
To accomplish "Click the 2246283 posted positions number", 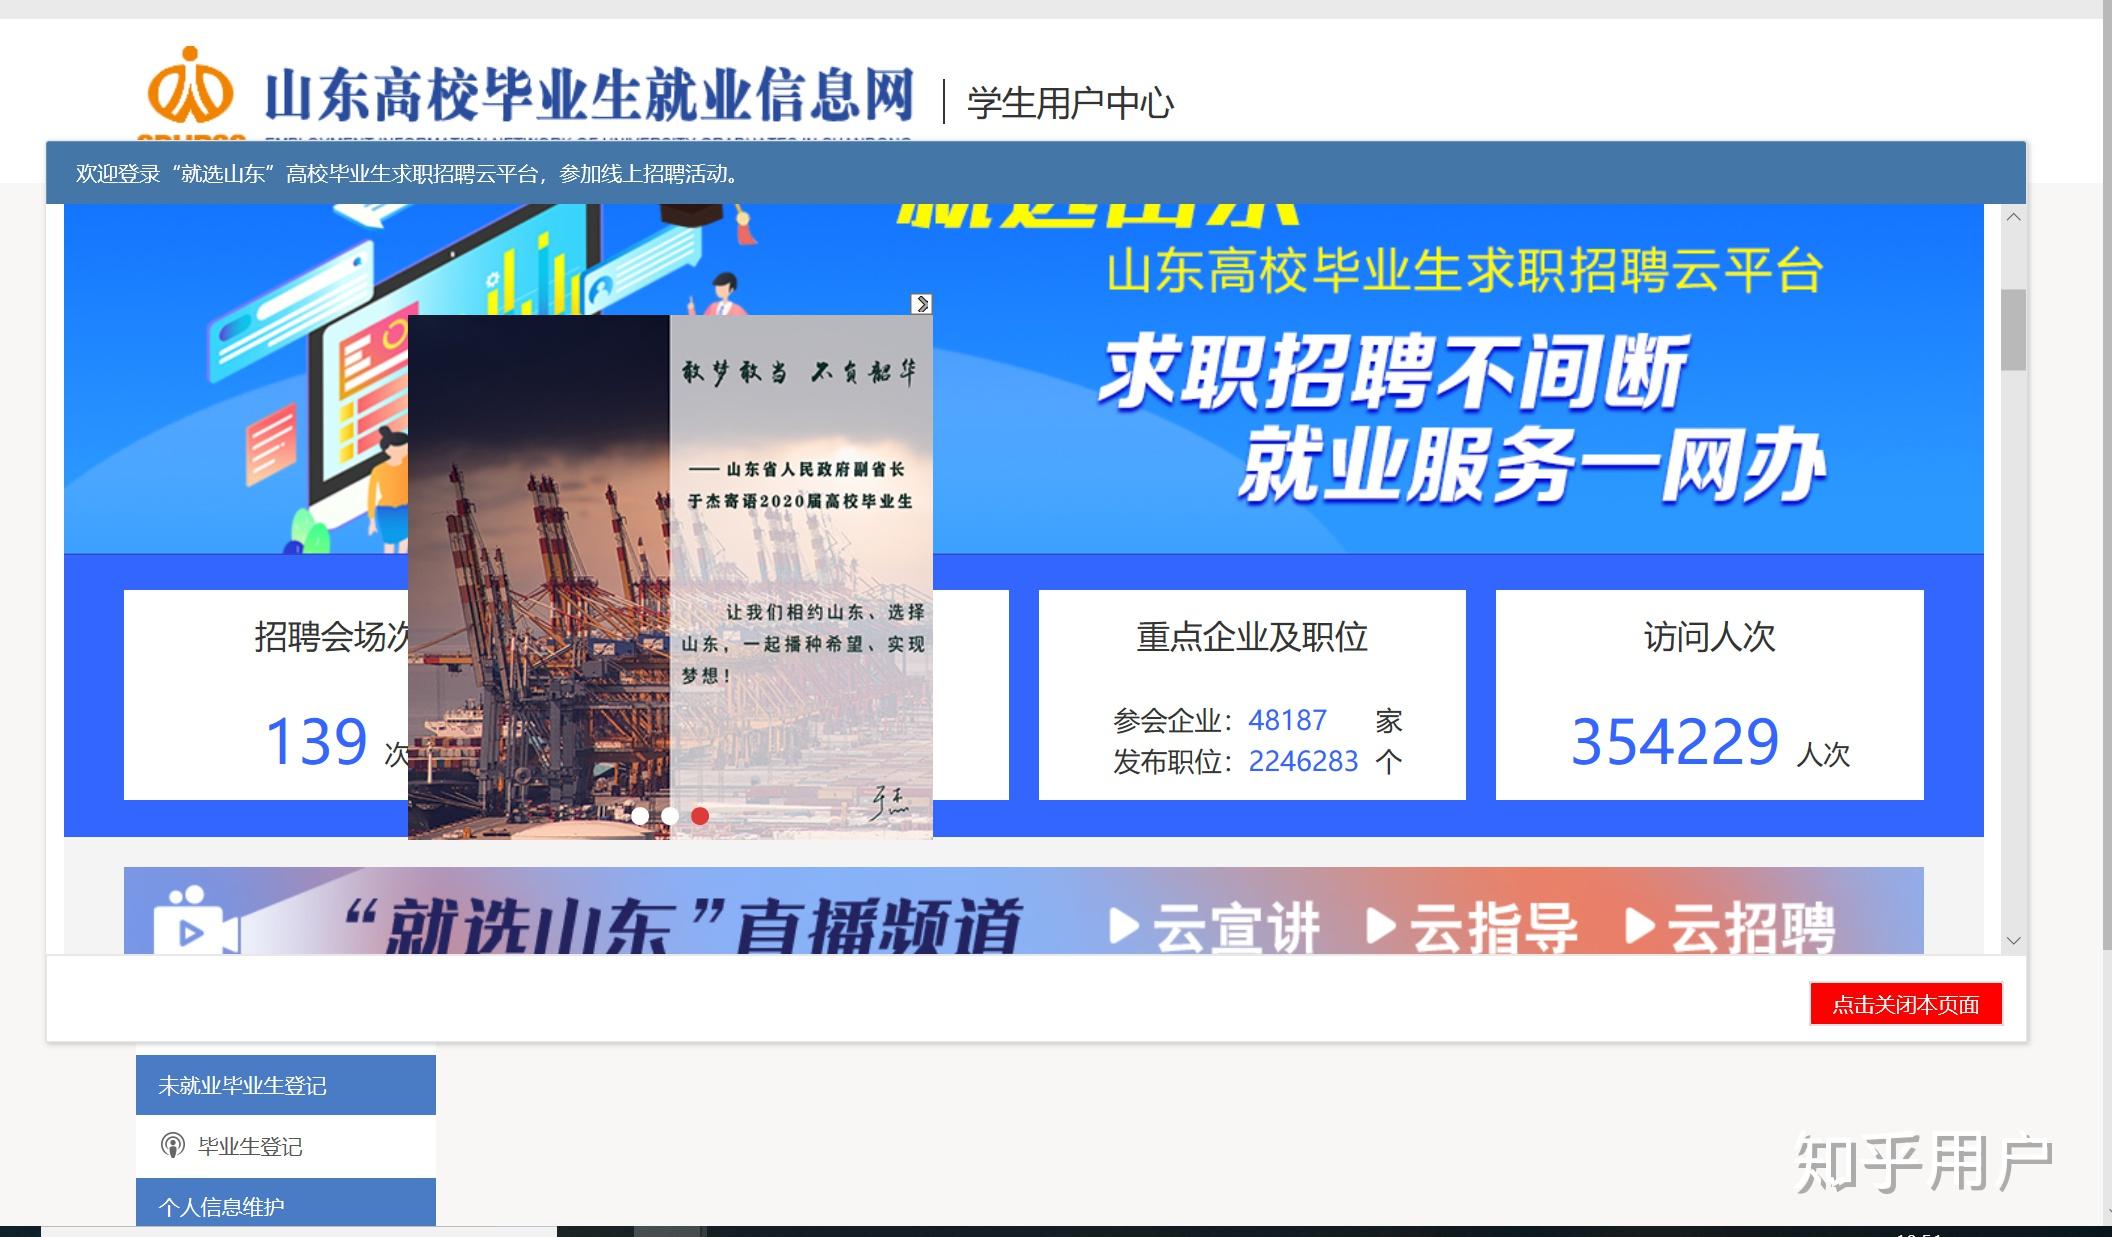I will point(1303,762).
